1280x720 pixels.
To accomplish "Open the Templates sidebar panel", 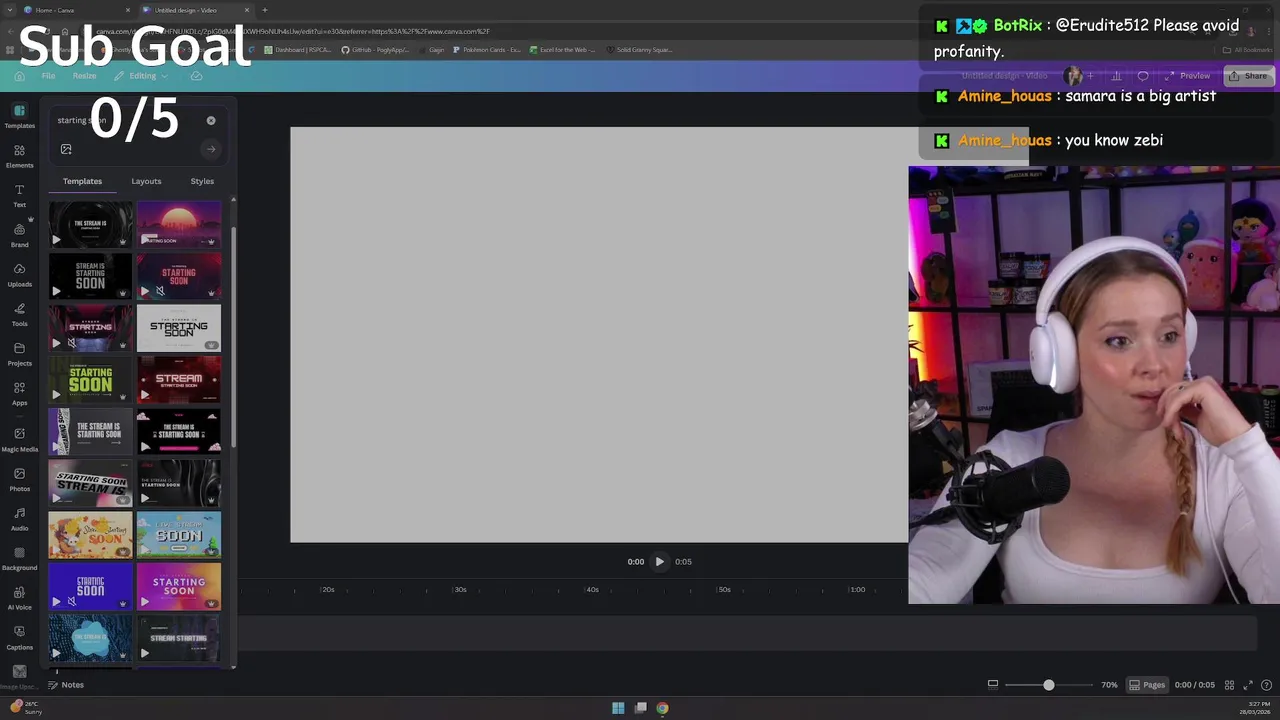I will pos(19,116).
